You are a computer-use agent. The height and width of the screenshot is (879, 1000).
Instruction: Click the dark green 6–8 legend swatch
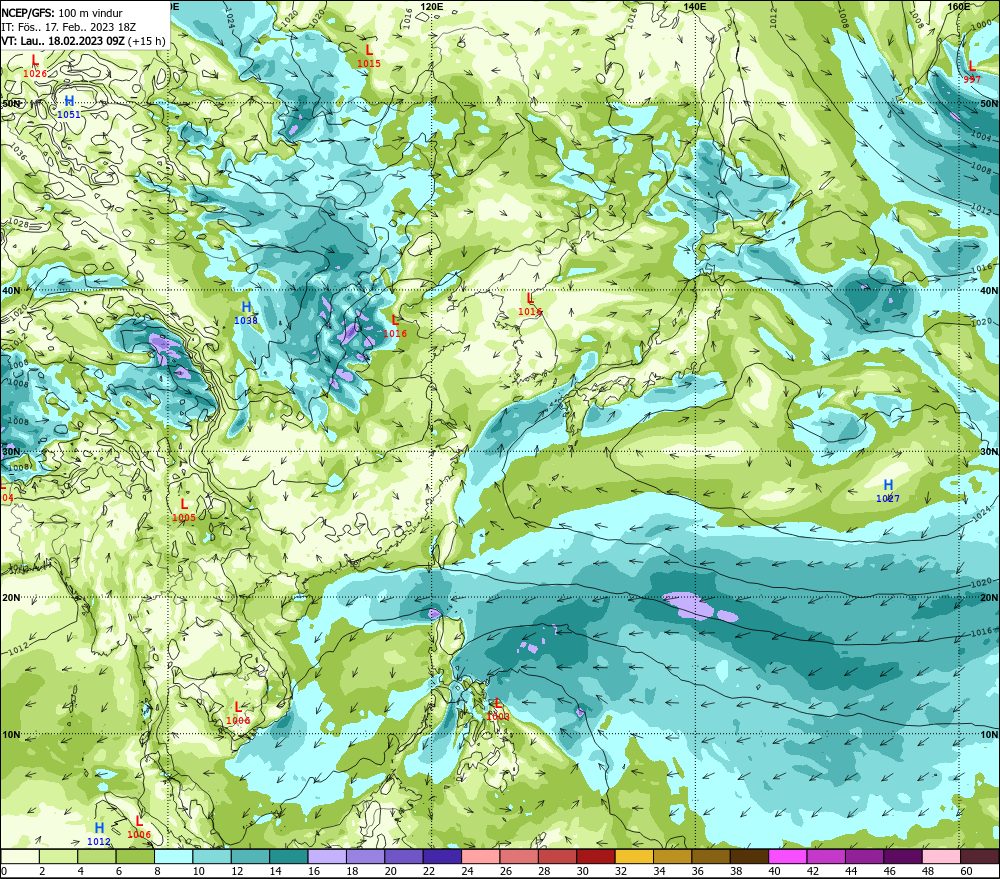click(135, 856)
